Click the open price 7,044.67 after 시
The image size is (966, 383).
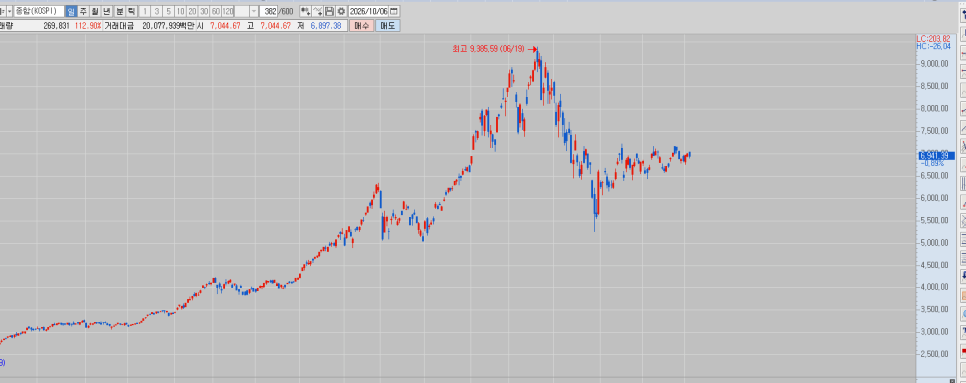click(x=225, y=26)
